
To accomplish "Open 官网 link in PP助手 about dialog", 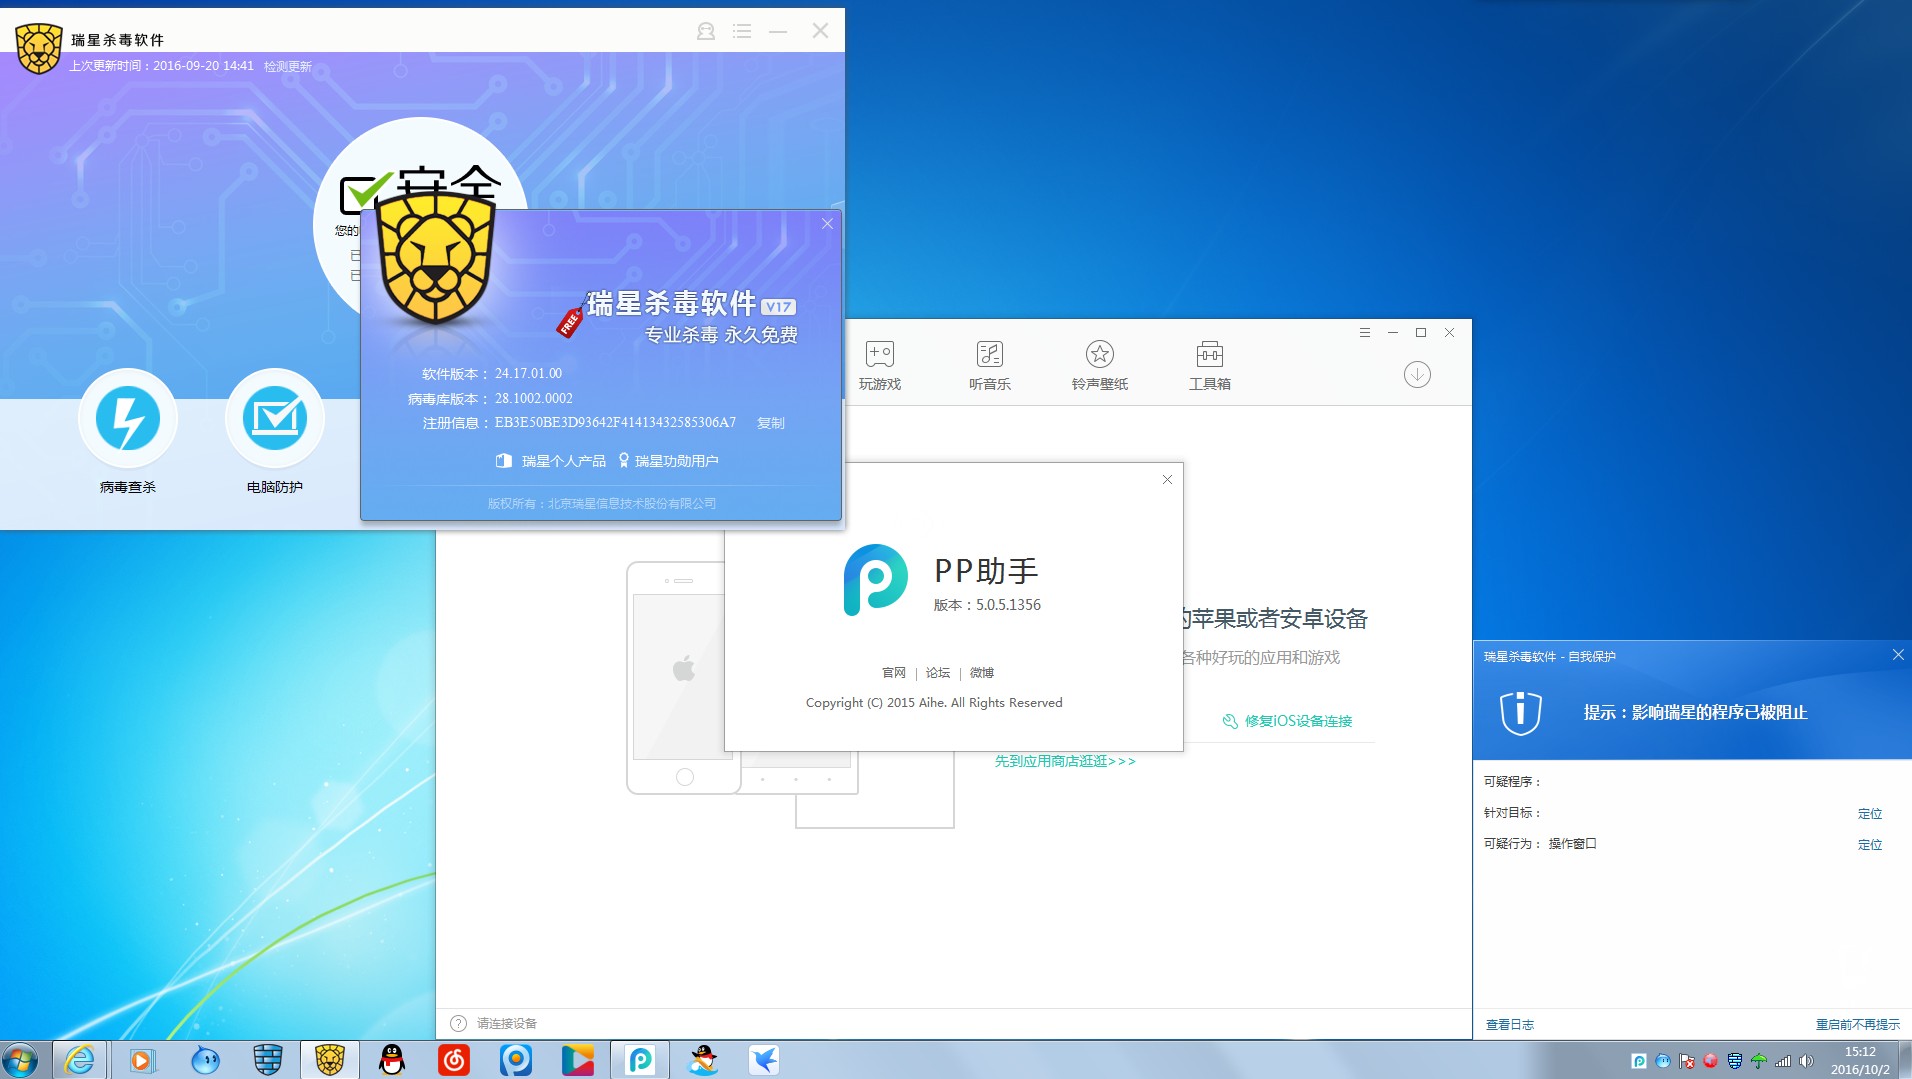I will 893,673.
